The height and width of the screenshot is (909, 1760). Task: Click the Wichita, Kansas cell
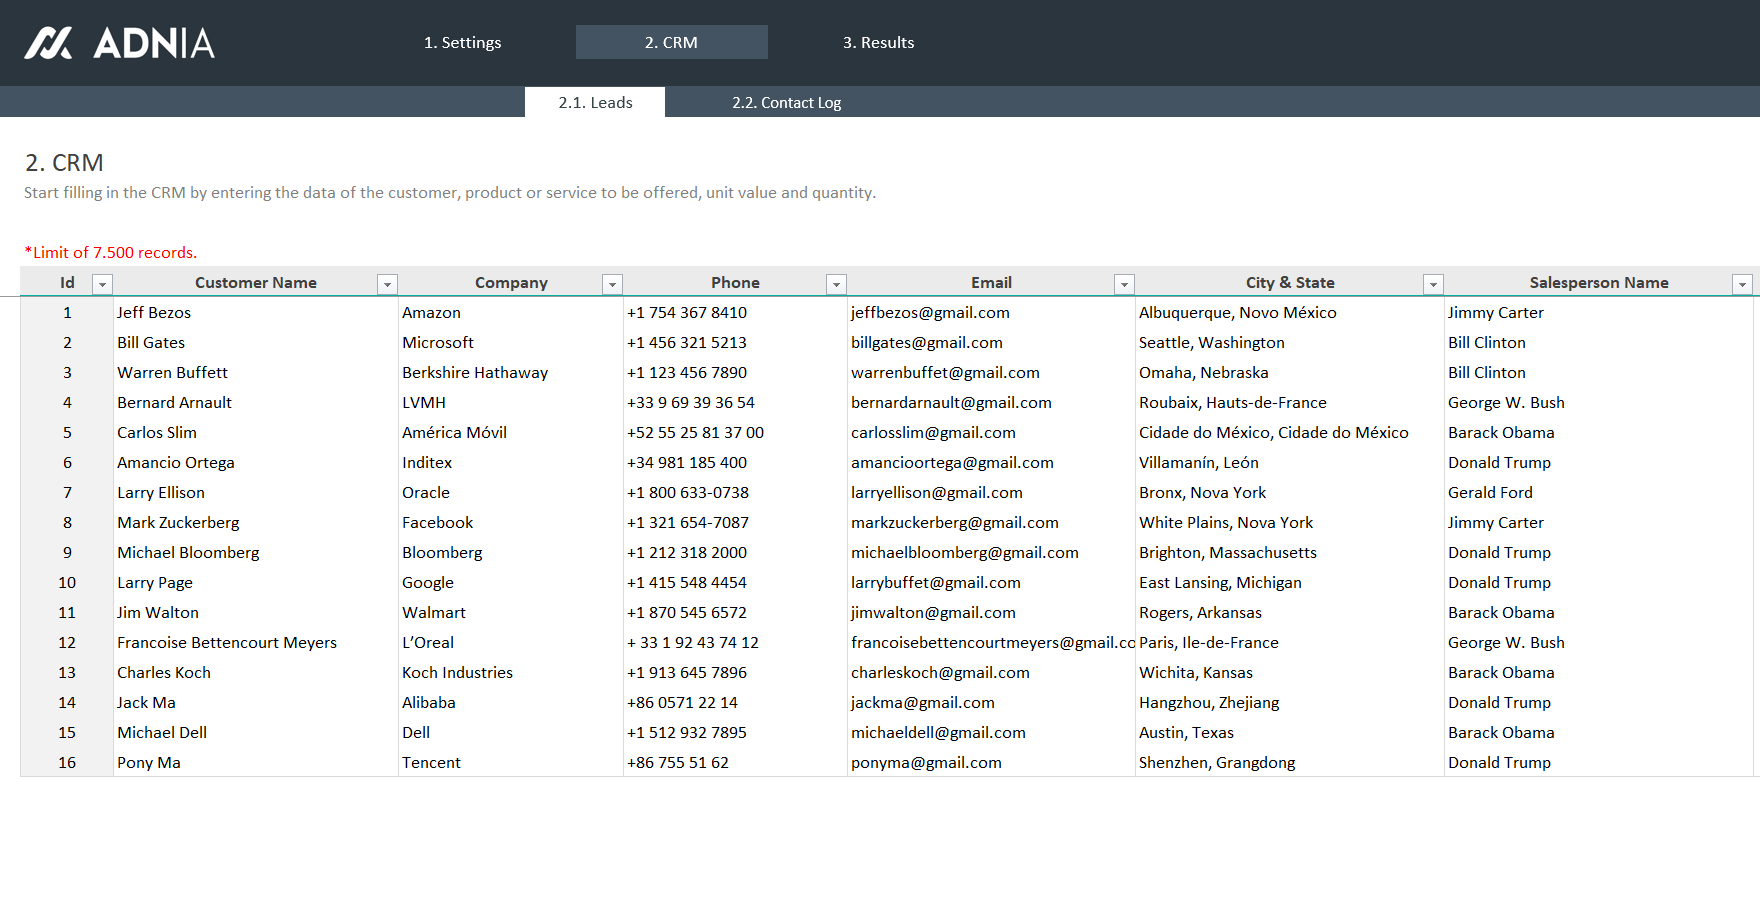(x=1290, y=672)
